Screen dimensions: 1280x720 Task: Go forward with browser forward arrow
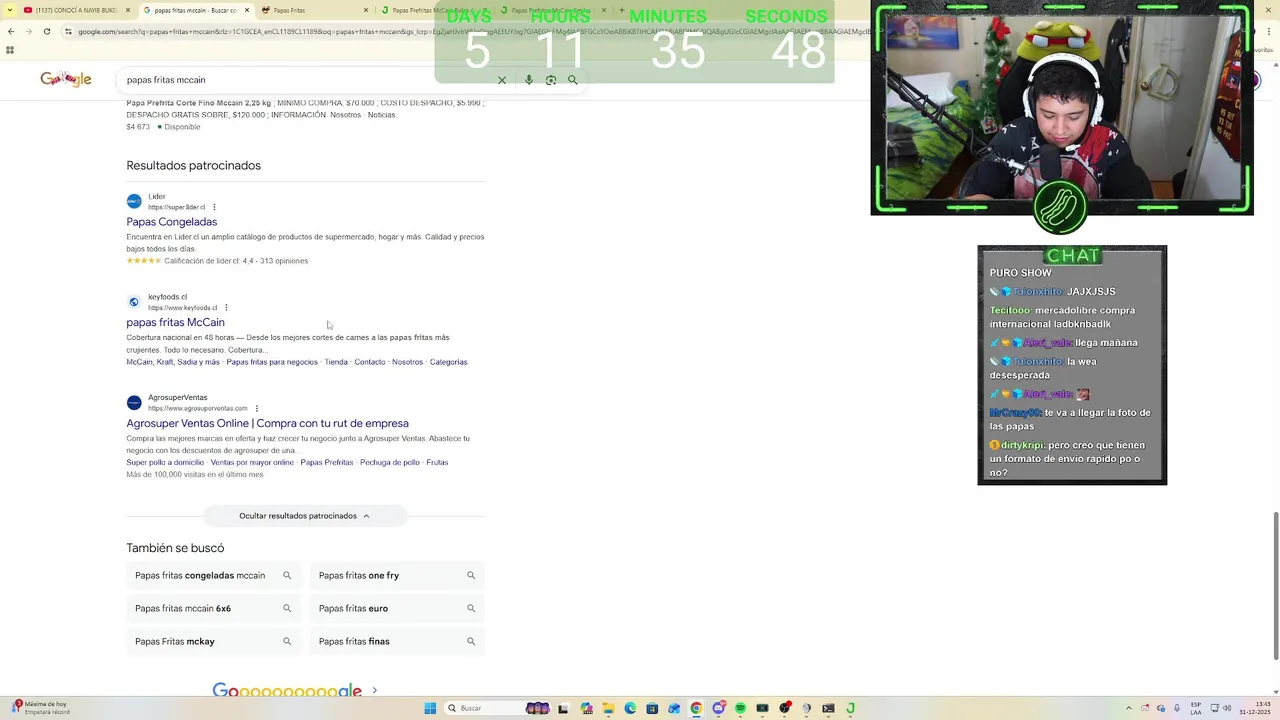[x=28, y=31]
